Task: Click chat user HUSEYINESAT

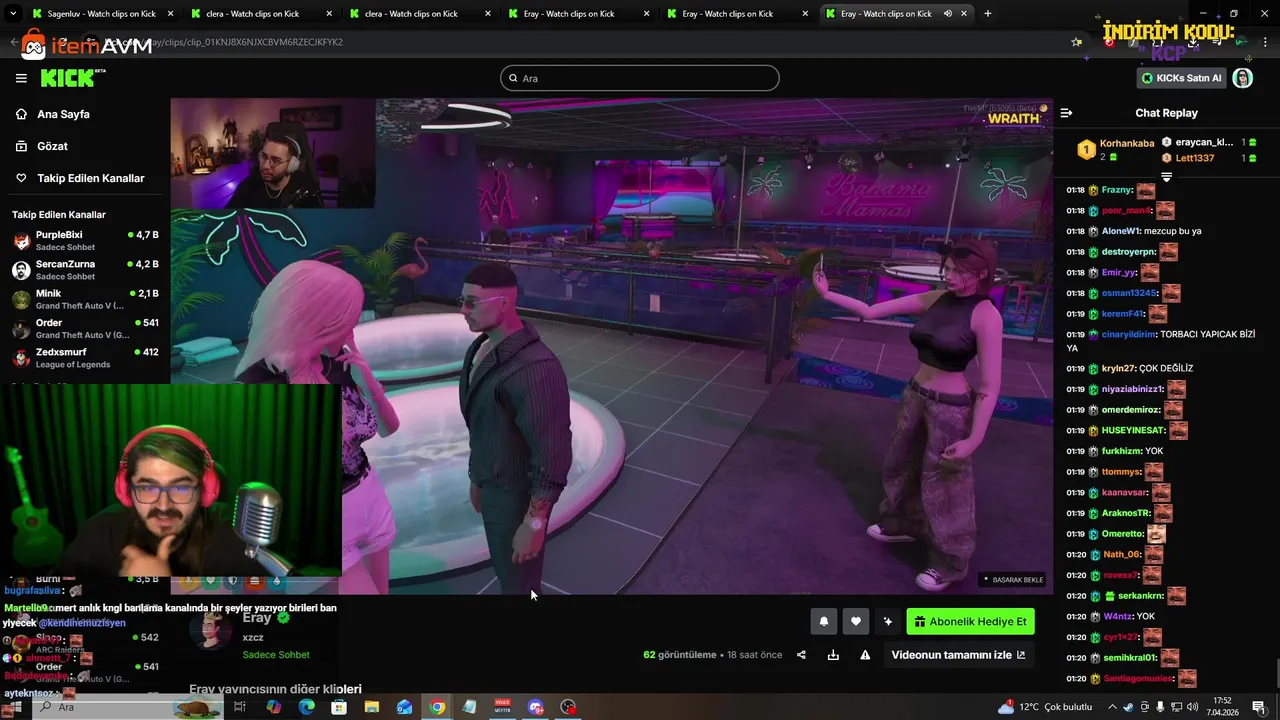Action: (x=1133, y=430)
